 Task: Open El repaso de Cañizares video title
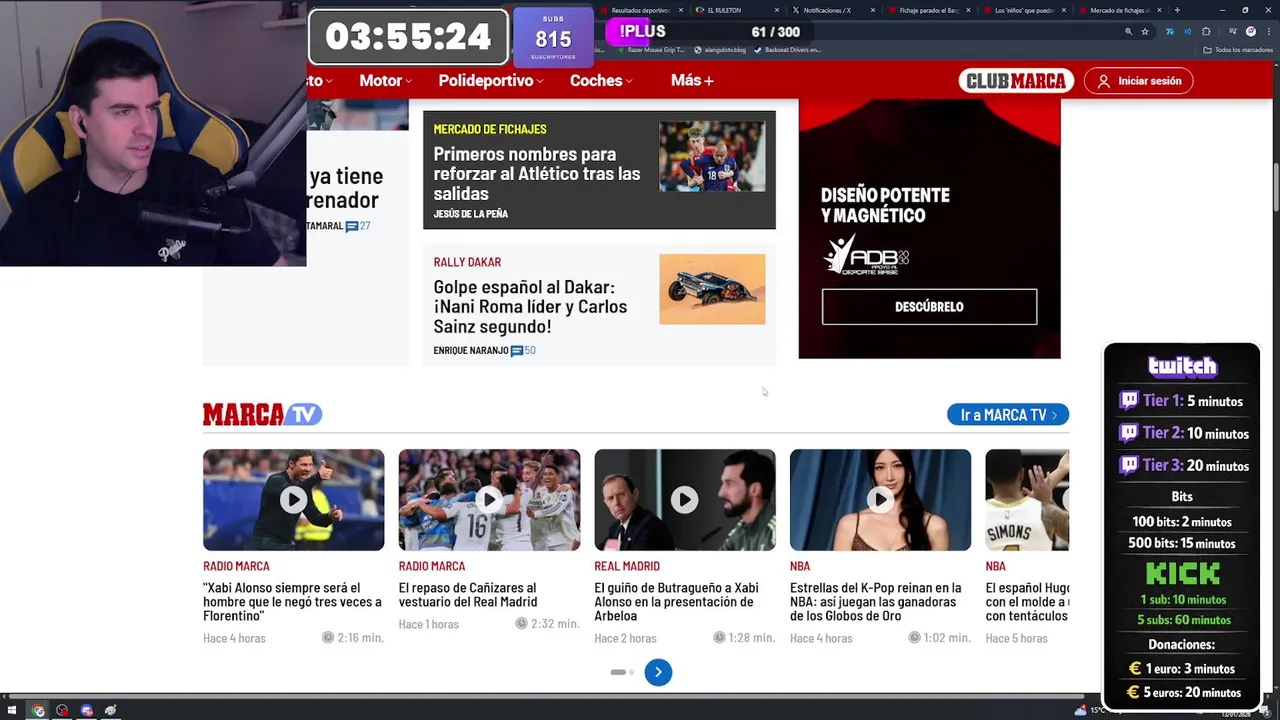468,595
